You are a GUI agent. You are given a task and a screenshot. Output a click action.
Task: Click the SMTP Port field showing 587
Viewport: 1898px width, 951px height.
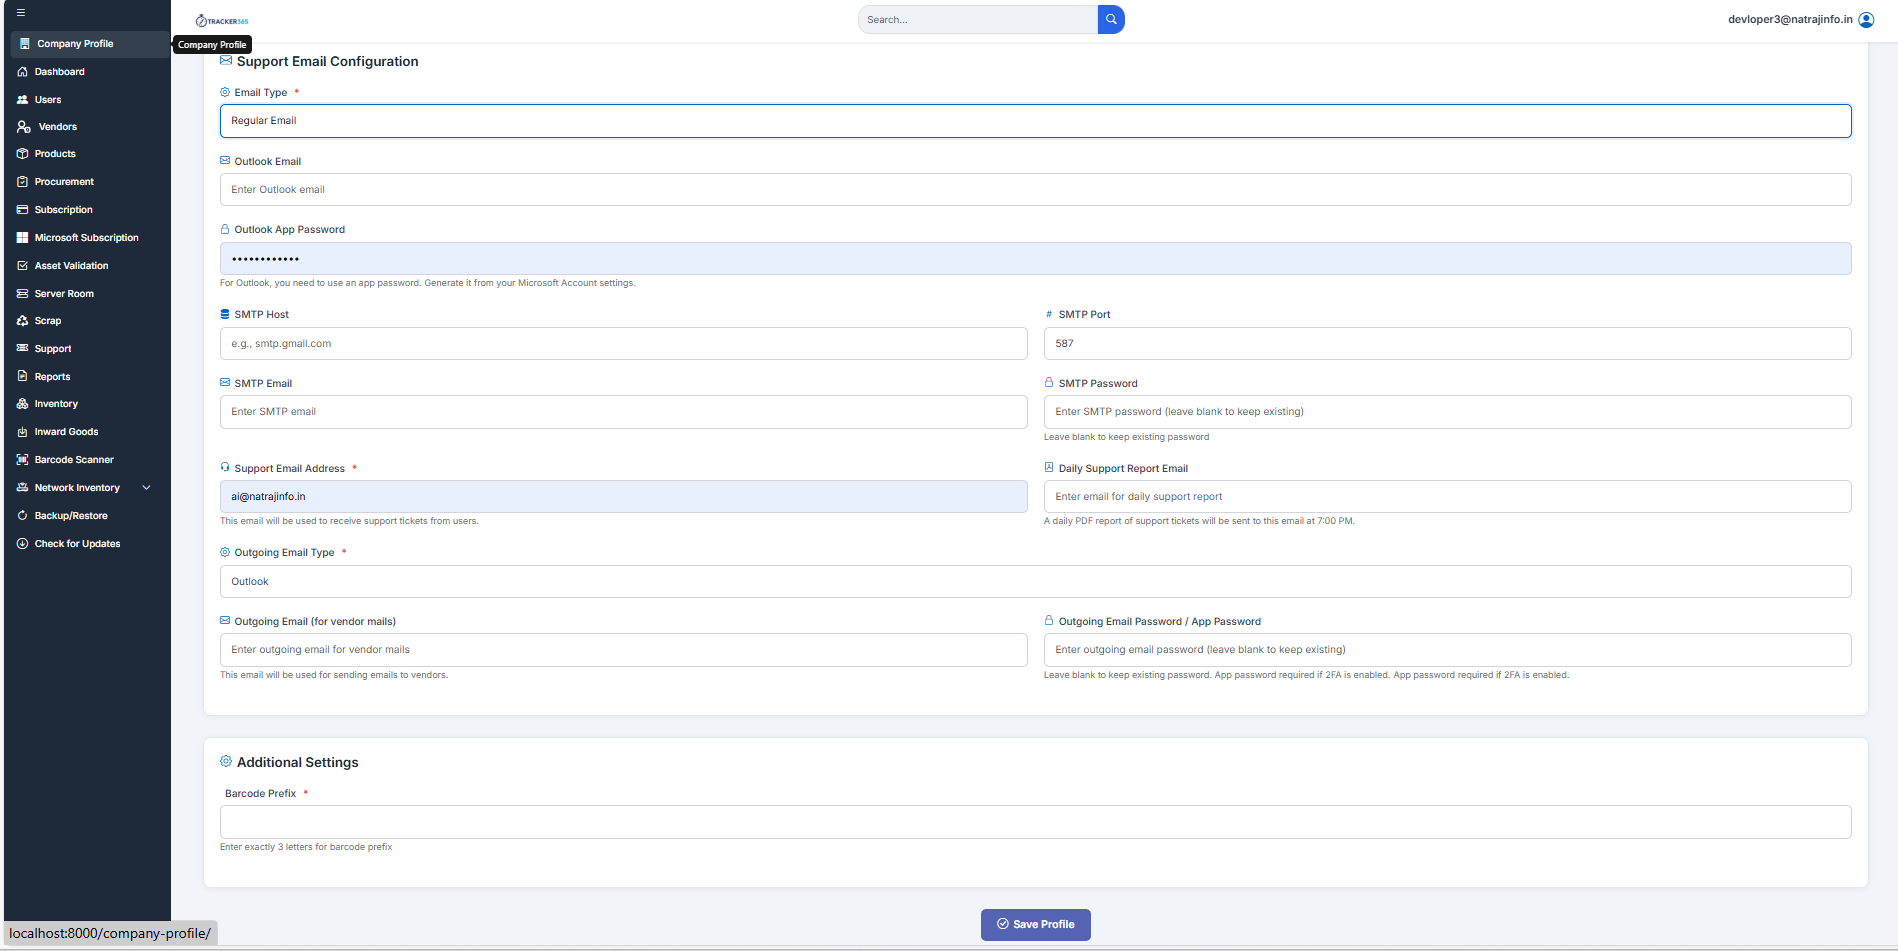[x=1447, y=344]
